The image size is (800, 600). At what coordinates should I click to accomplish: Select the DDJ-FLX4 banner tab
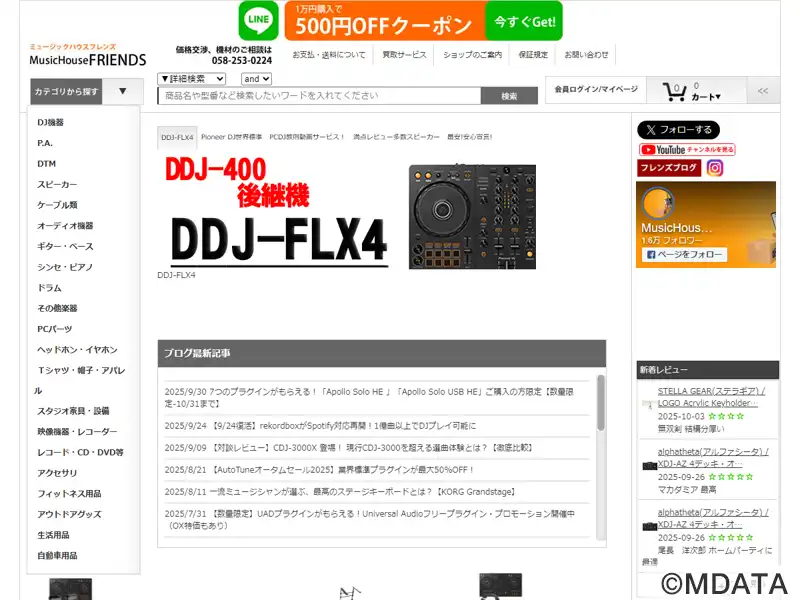(x=177, y=137)
